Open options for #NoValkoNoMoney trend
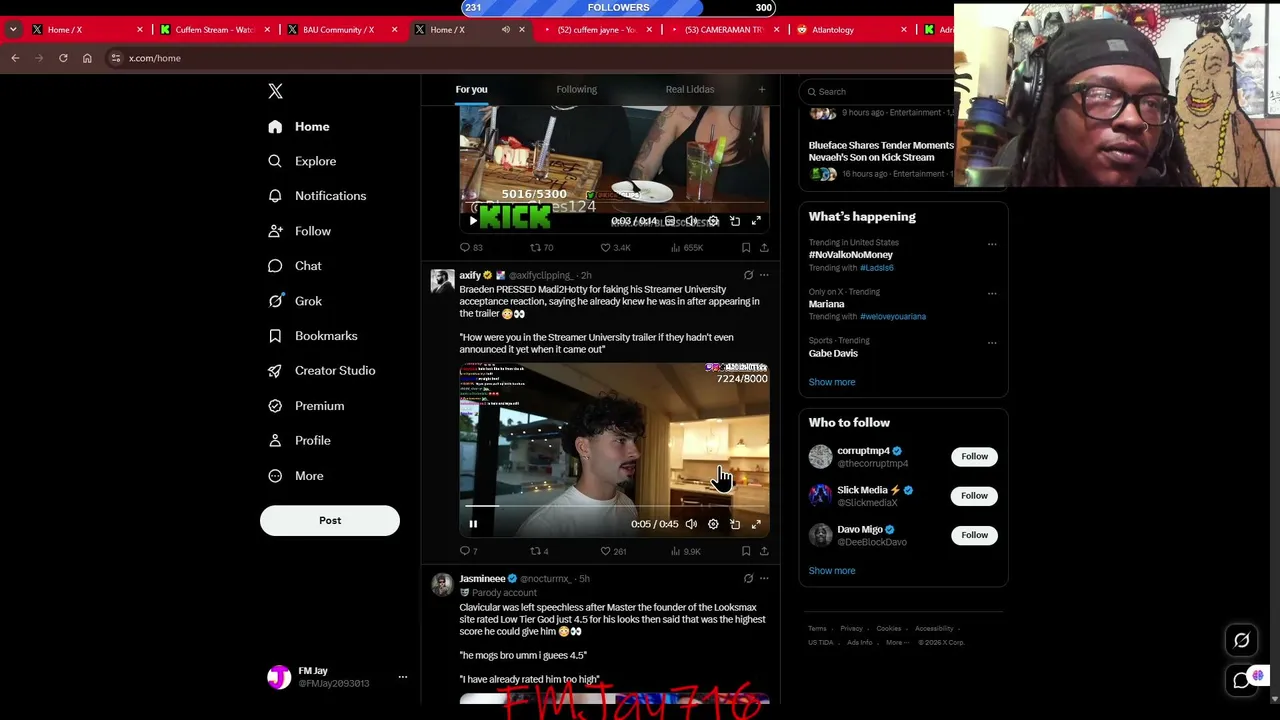The image size is (1280, 720). pos(992,244)
